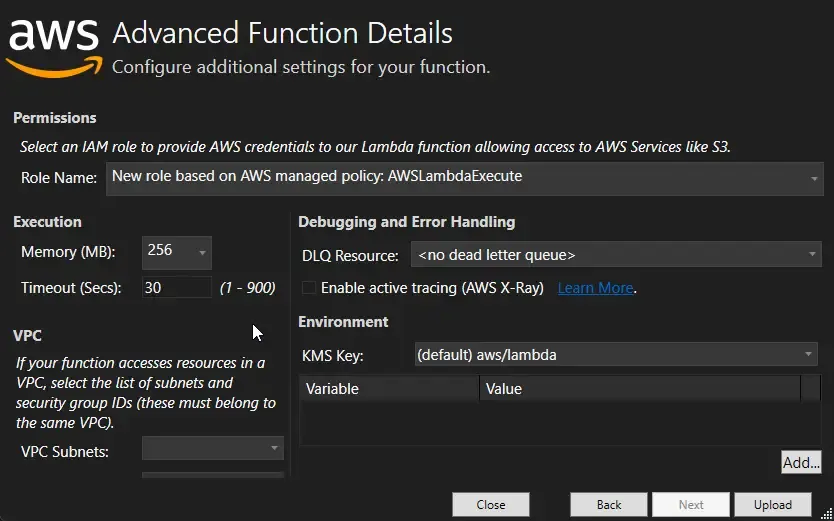The width and height of the screenshot is (834, 521).
Task: Click the 'DLQ Resource:' label
Action: click(350, 256)
